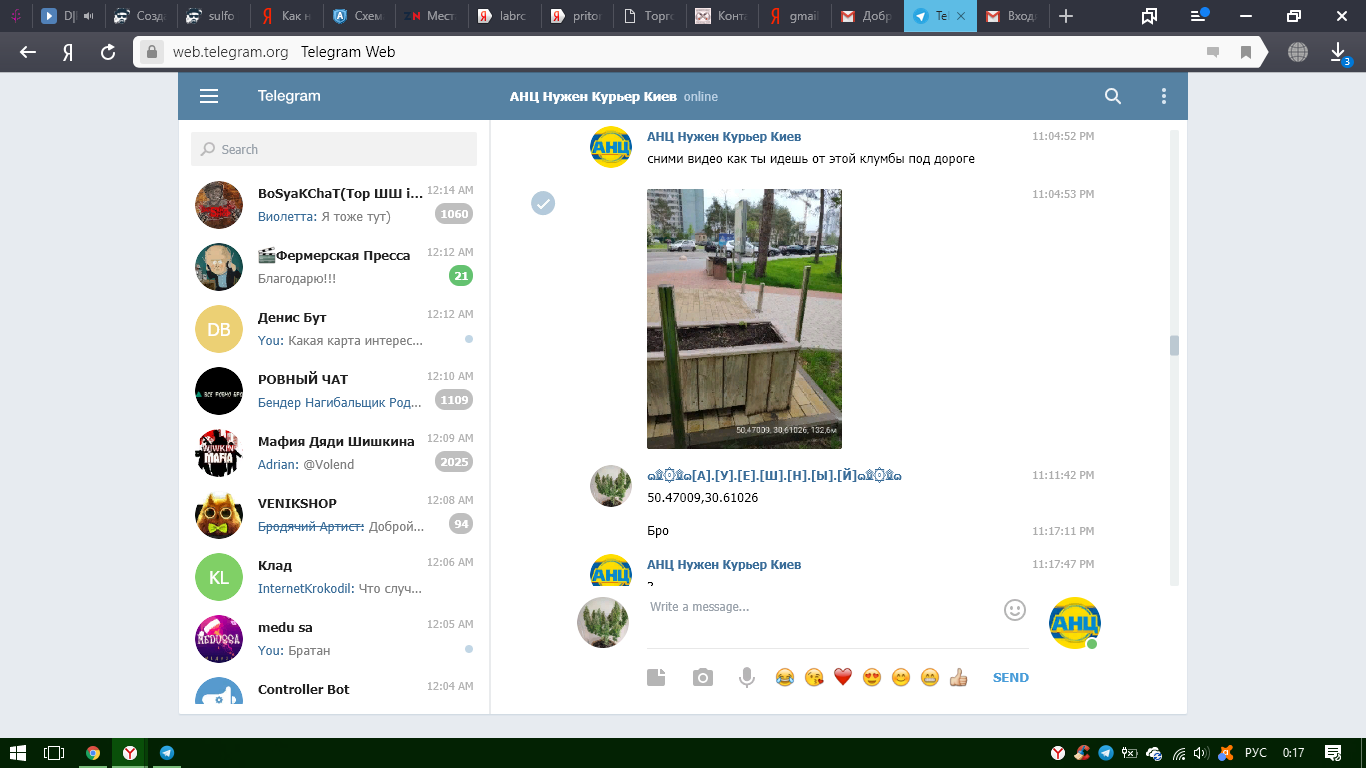Insert the heart-eyes emoji
The image size is (1366, 768).
[872, 678]
